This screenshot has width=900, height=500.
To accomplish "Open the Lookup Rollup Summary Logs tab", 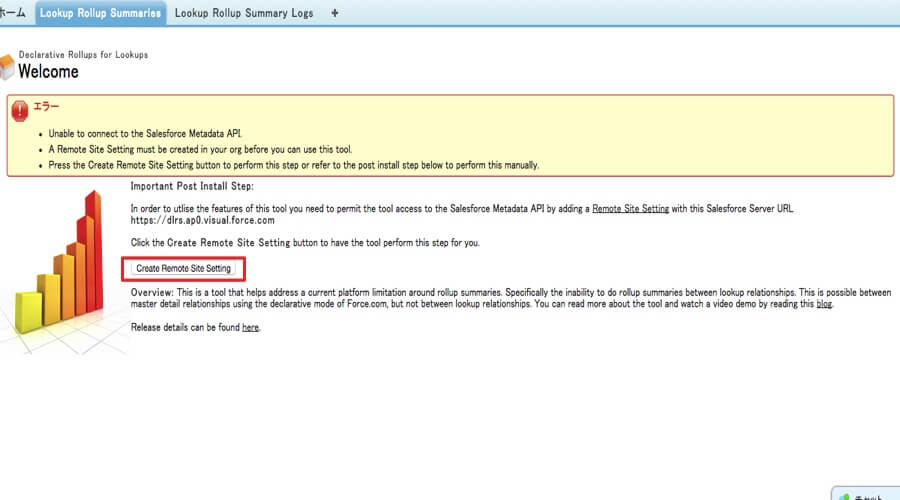I will (244, 13).
